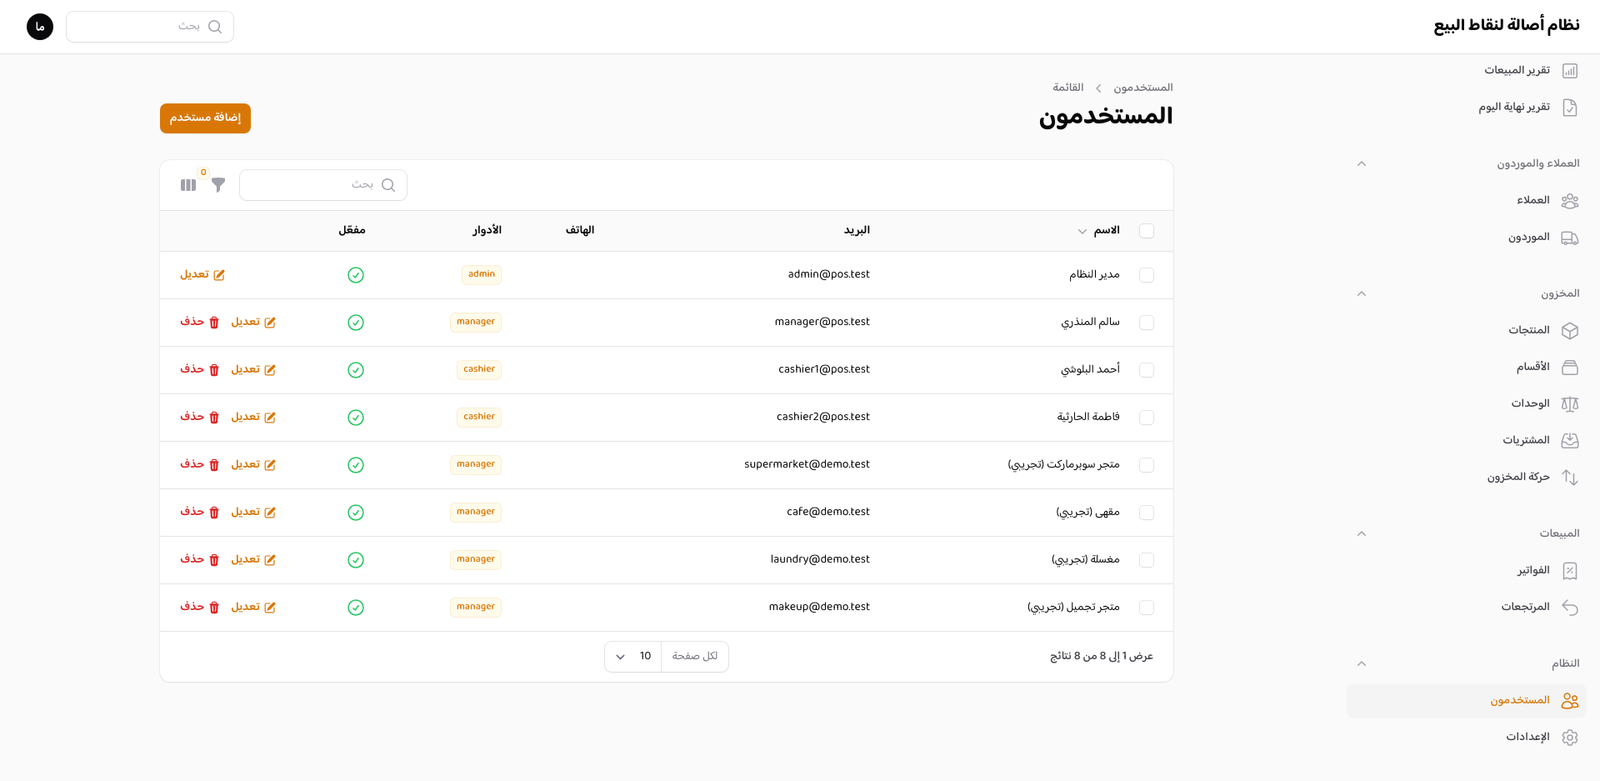Viewport: 1600px width, 781px height.
Task: Click verified check icon for admin@pos.test
Action: click(x=355, y=275)
